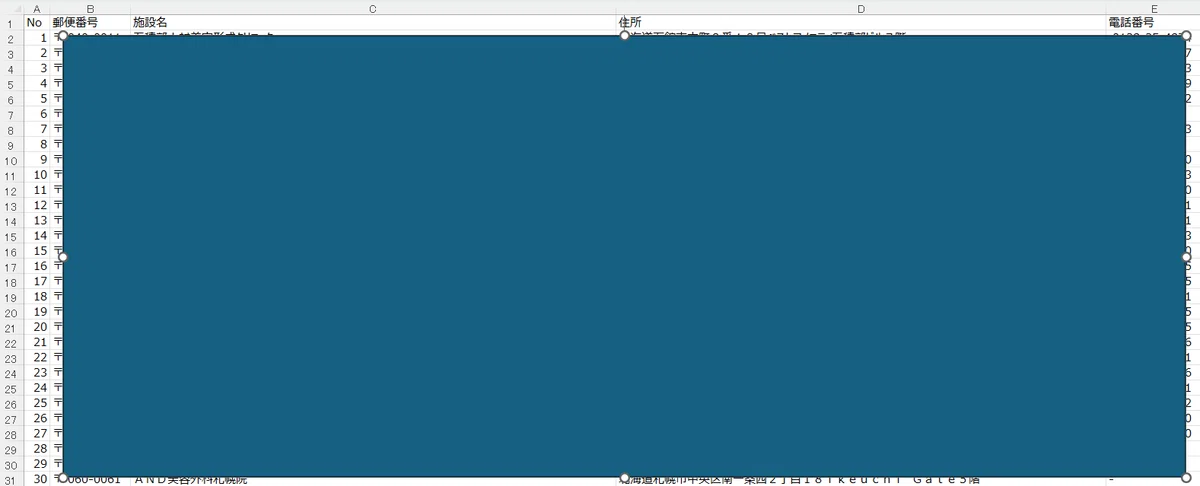This screenshot has height=486, width=1200.
Task: Select row header 24
Action: point(12,374)
